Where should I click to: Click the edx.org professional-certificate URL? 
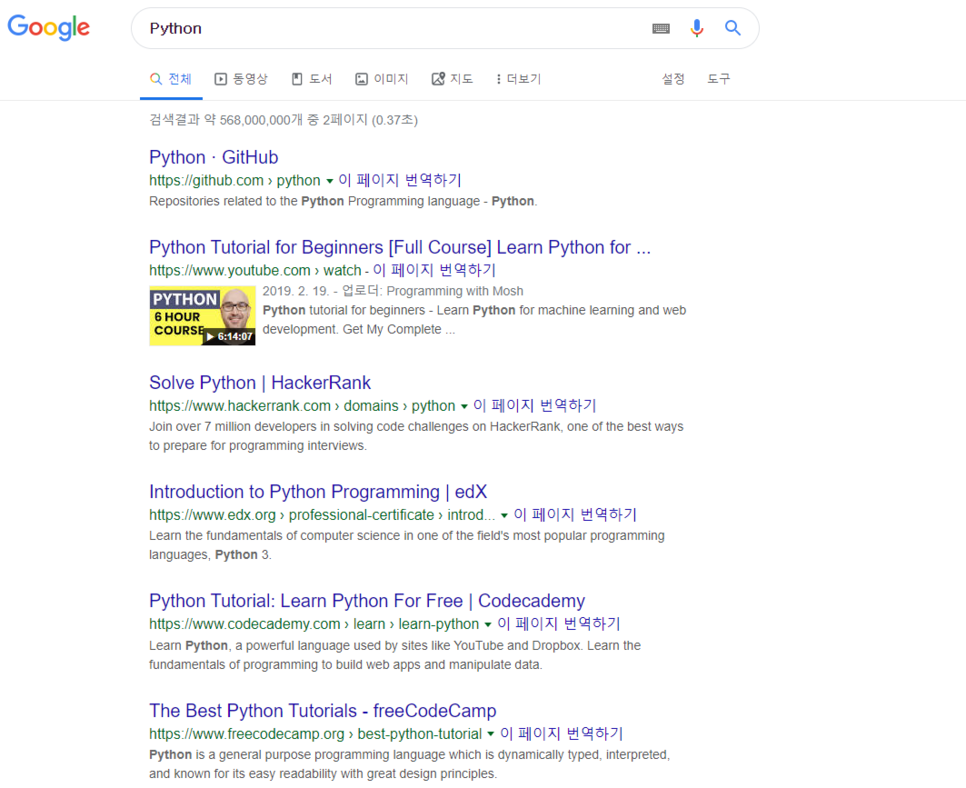[x=322, y=515]
